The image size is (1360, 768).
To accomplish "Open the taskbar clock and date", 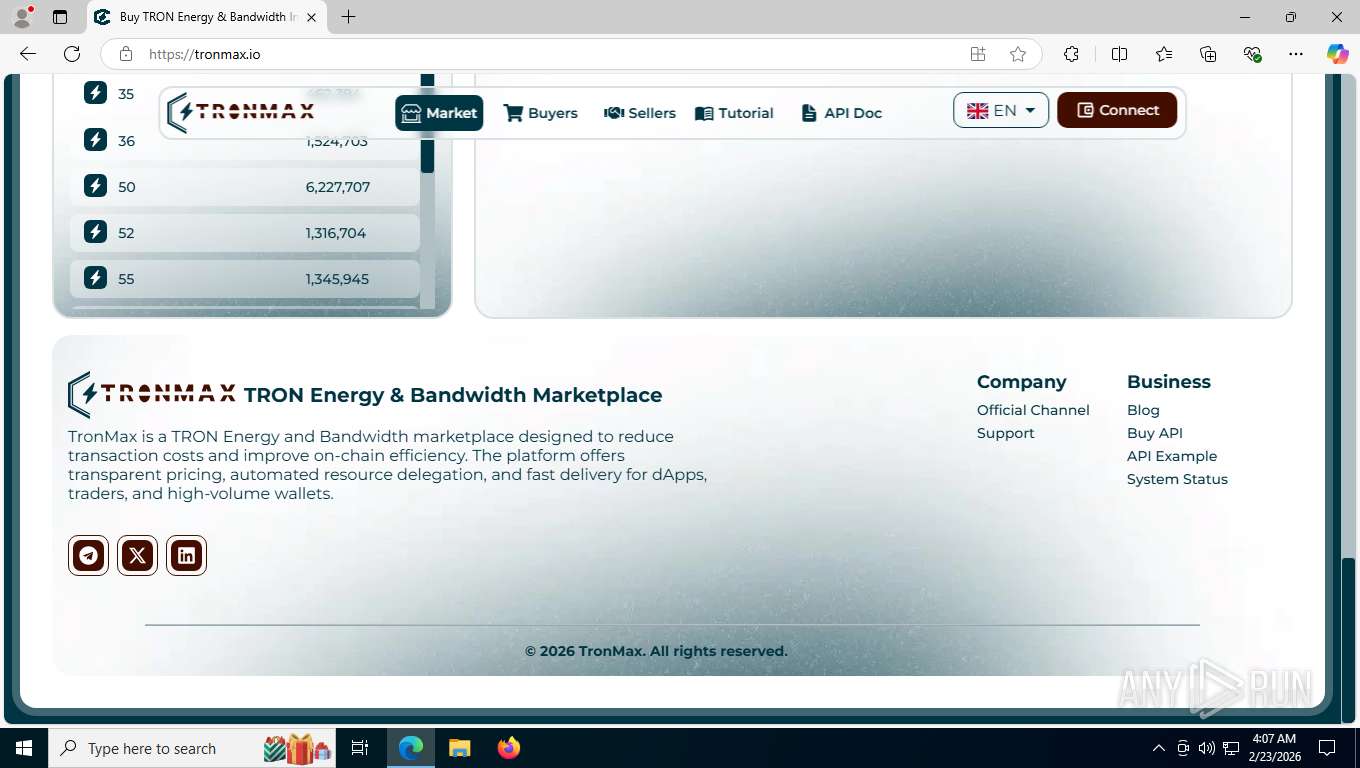I will pyautogui.click(x=1273, y=748).
